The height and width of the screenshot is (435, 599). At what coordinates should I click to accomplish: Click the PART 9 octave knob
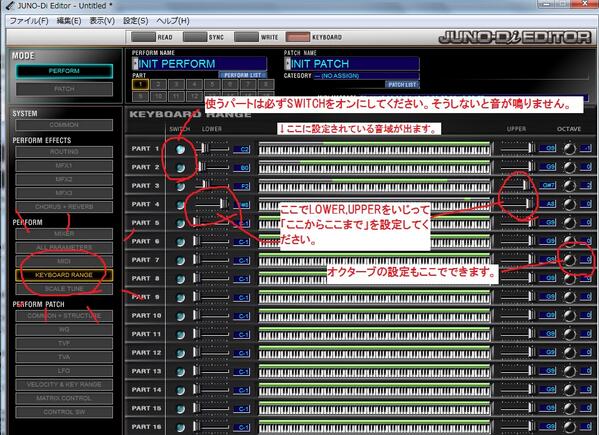570,297
